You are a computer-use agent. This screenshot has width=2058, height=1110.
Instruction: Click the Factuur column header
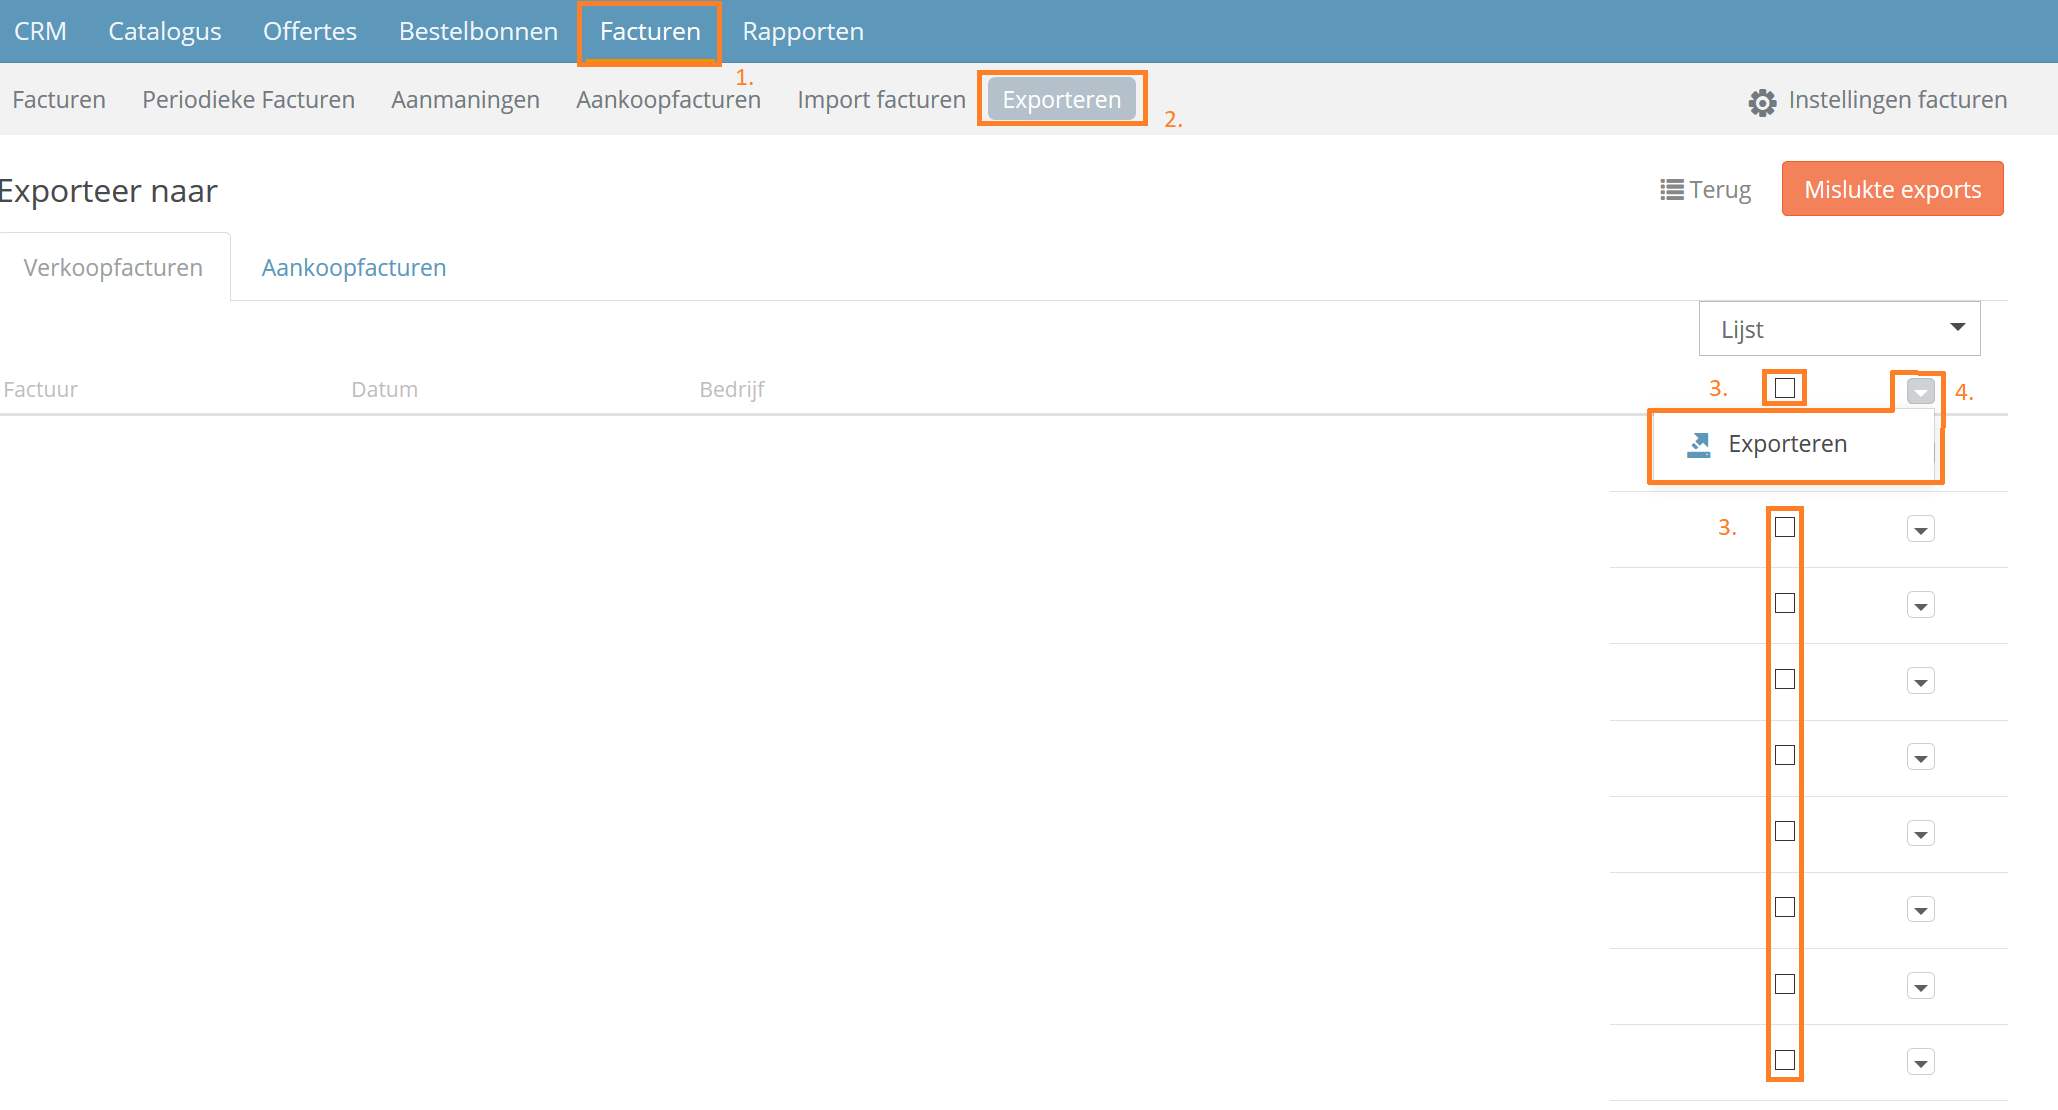(x=40, y=389)
